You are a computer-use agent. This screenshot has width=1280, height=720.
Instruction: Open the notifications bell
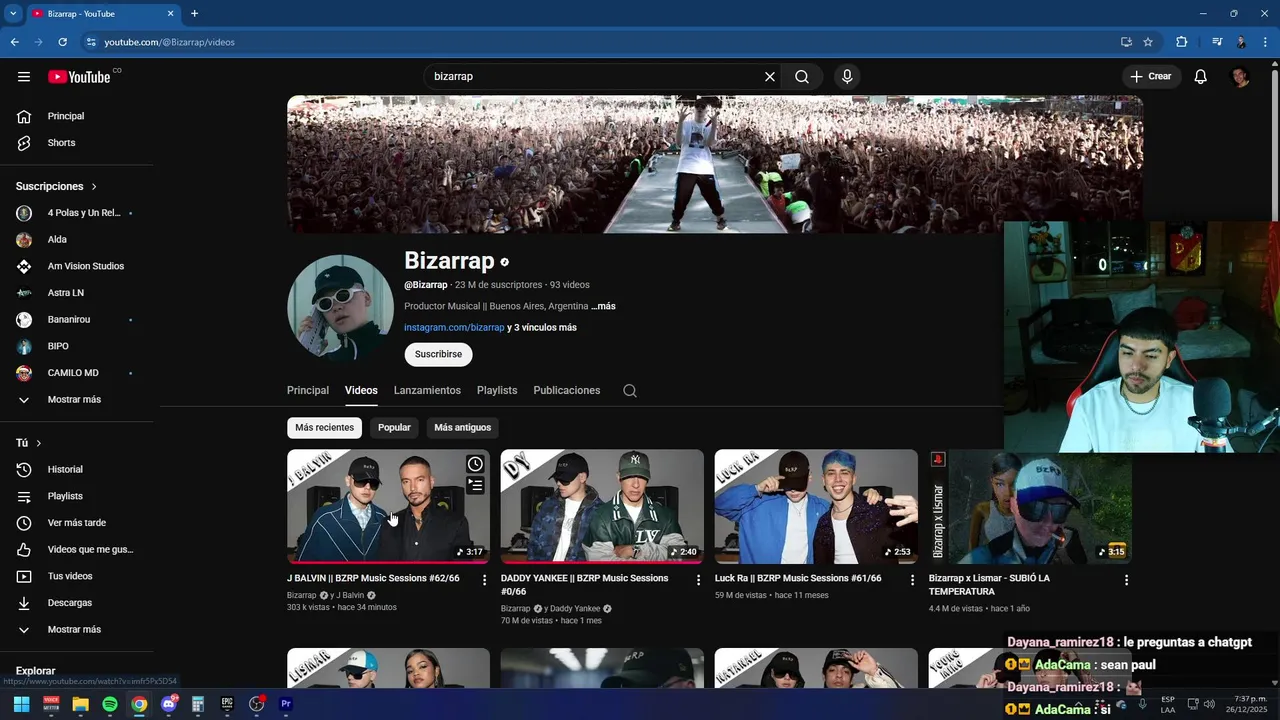coord(1201,77)
